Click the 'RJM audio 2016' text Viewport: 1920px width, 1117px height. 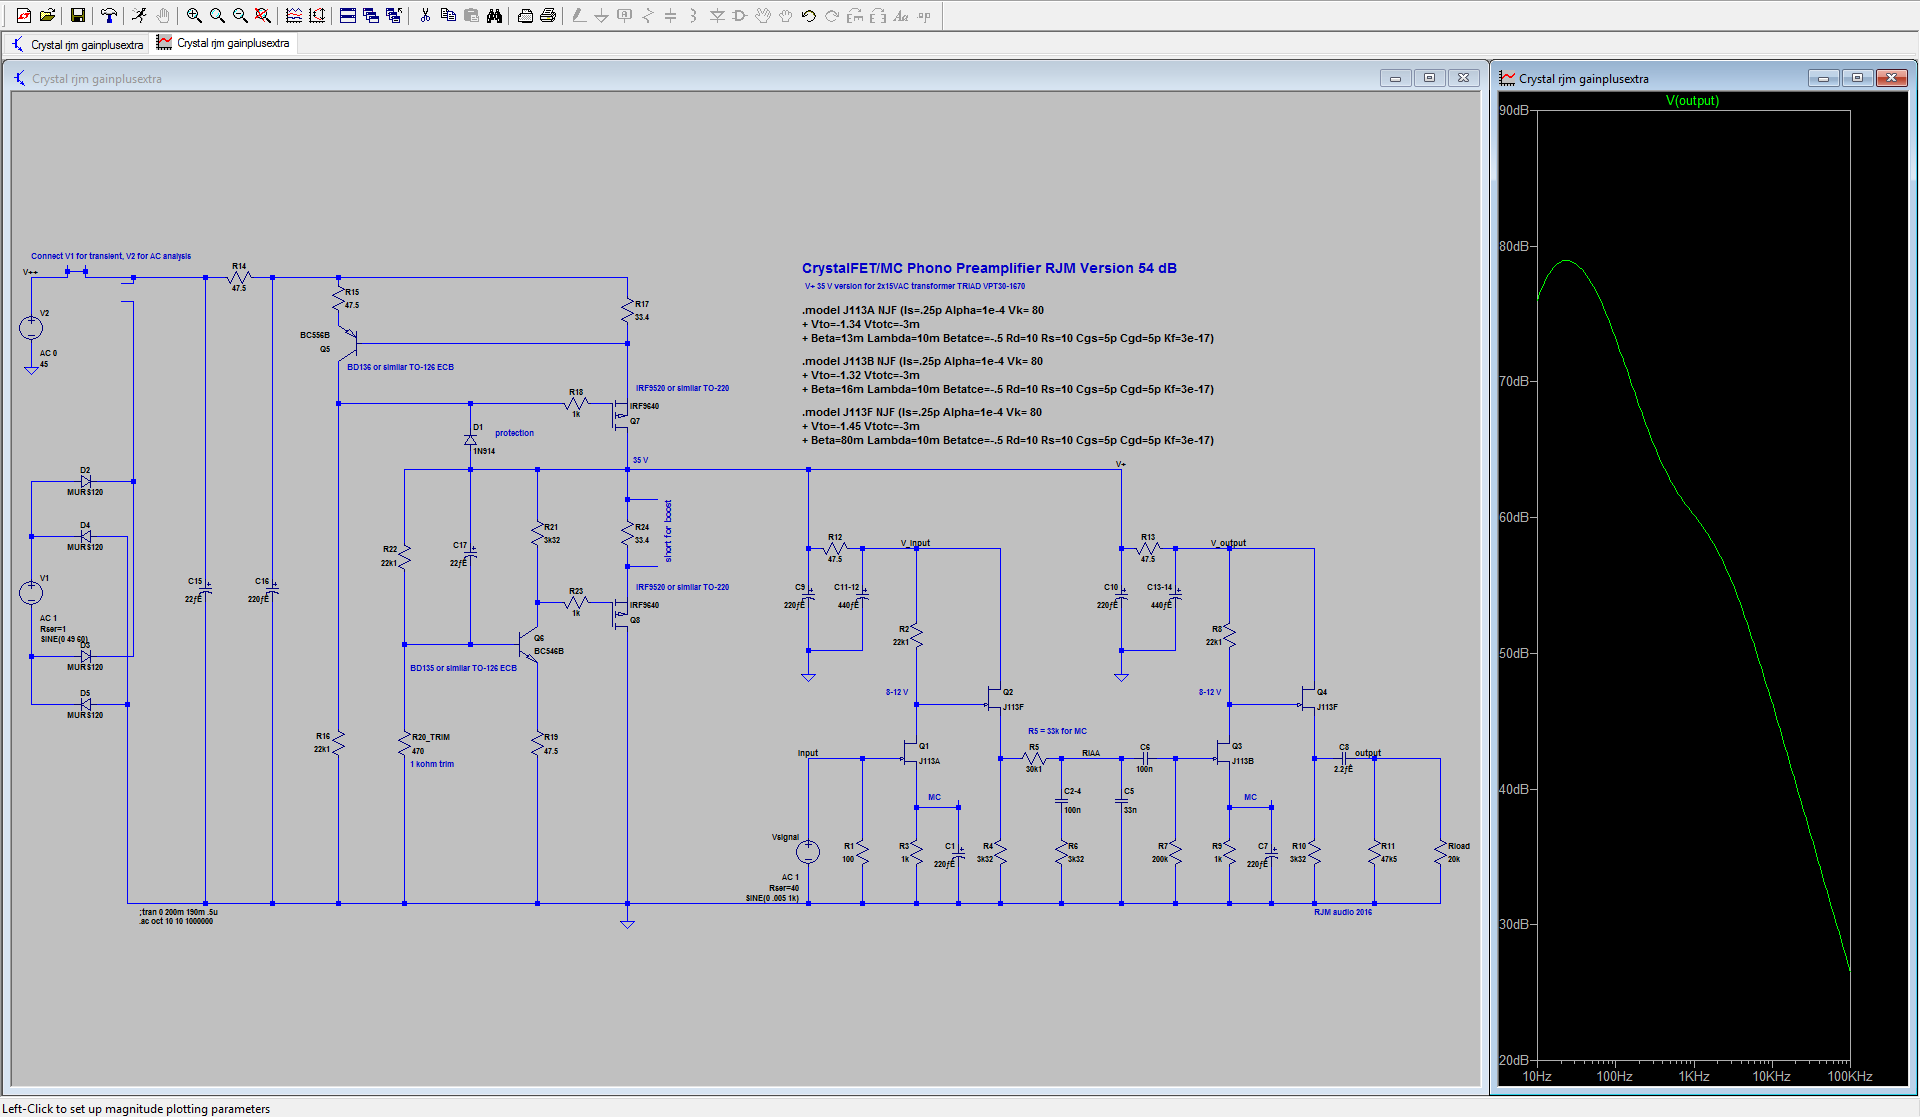1342,912
